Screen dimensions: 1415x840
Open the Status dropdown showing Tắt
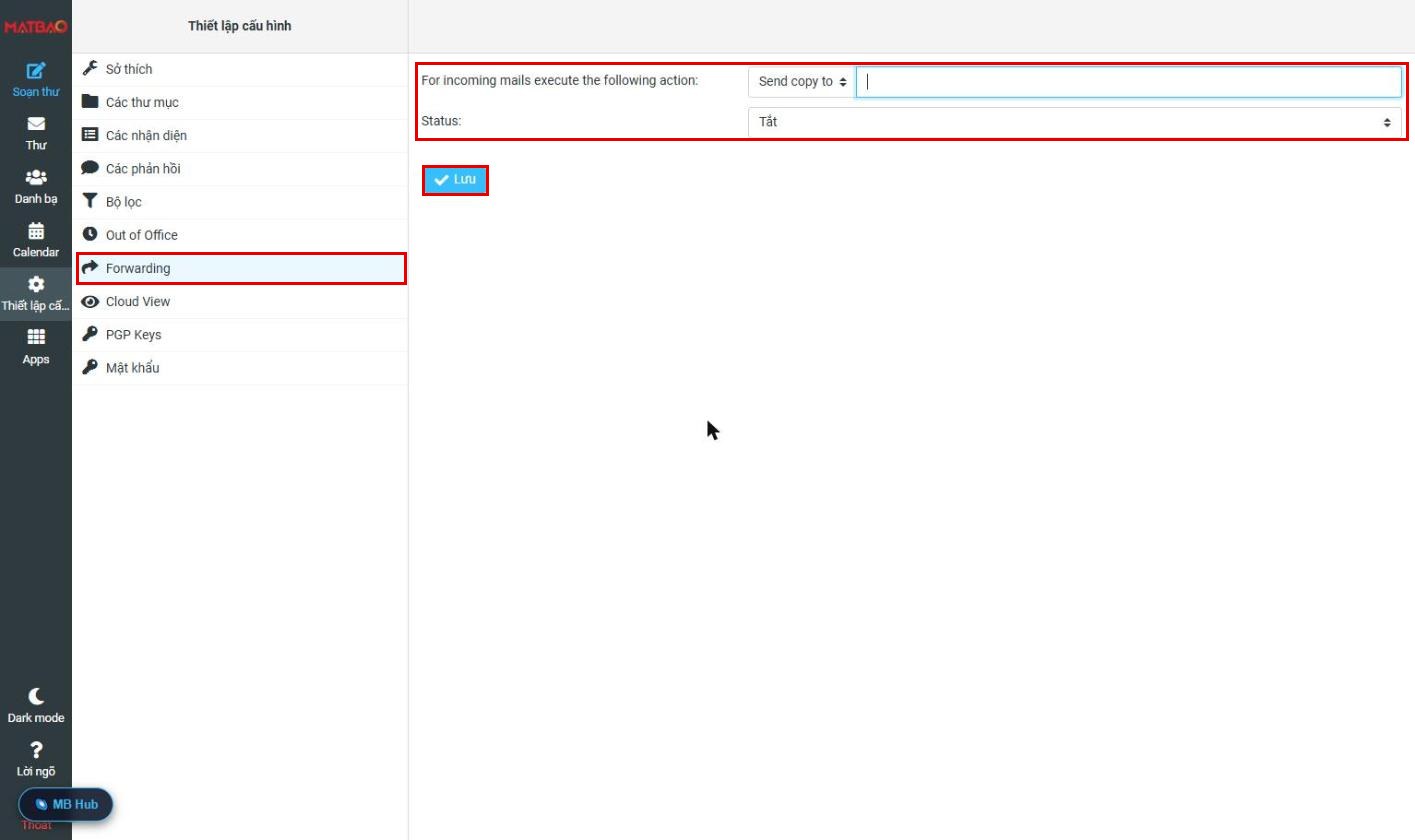click(1075, 122)
